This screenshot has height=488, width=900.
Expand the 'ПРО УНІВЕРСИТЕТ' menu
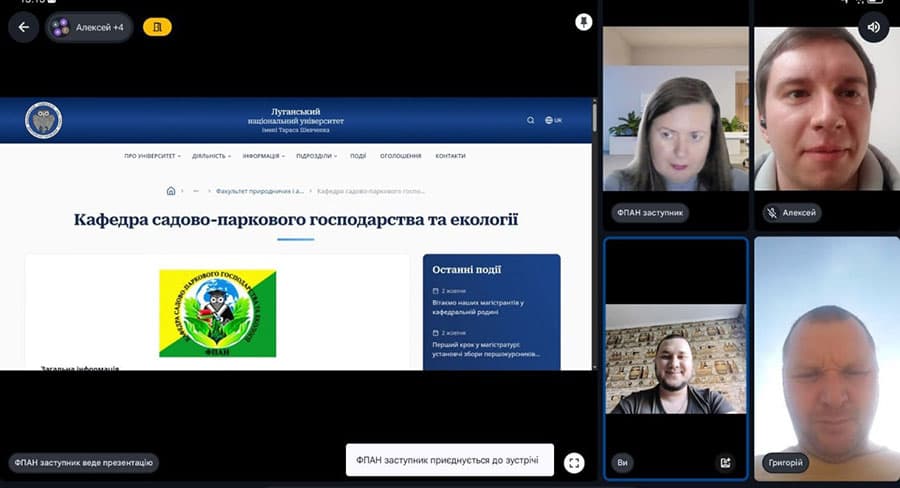(x=152, y=156)
